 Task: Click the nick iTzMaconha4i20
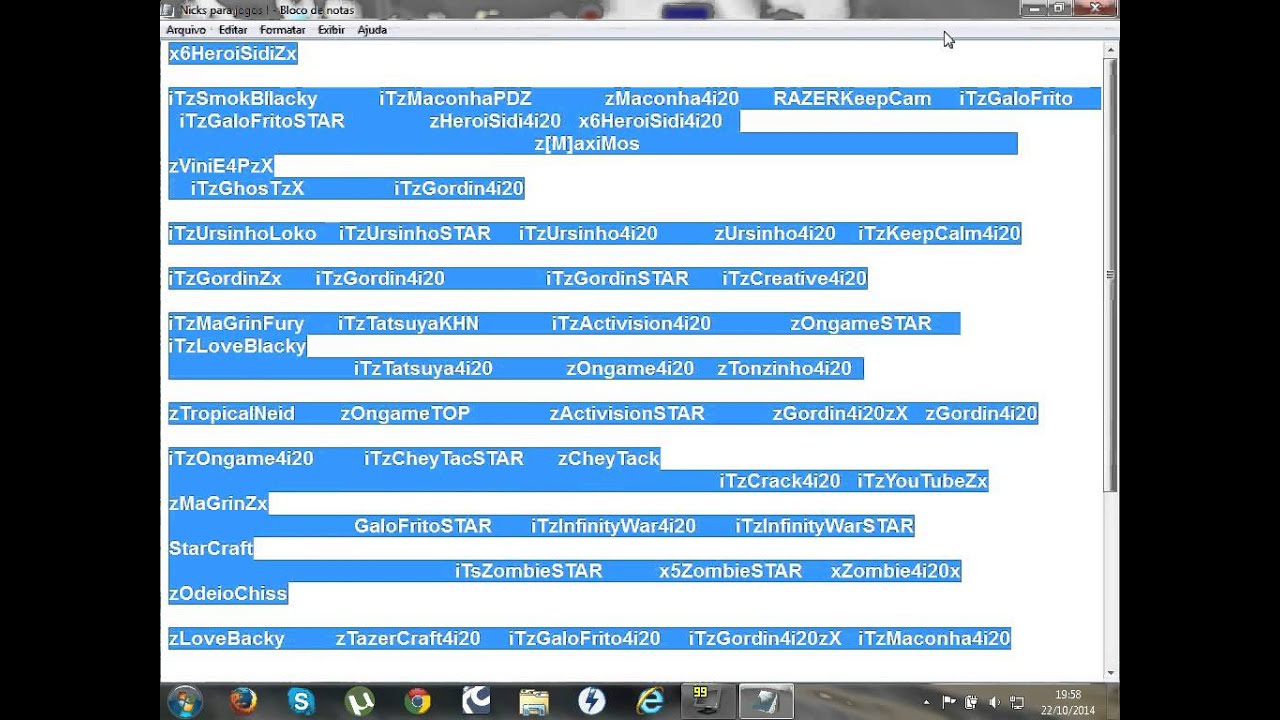click(x=934, y=639)
